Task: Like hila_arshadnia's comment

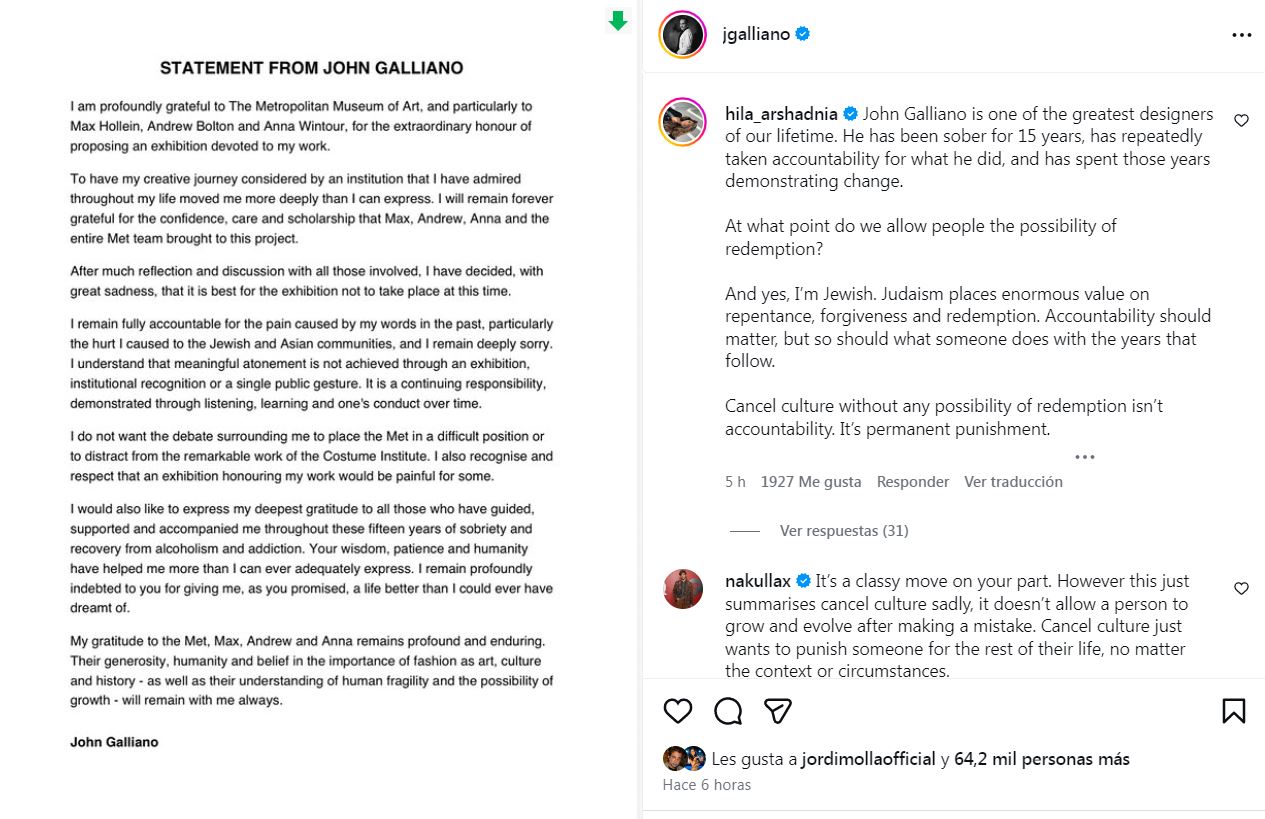Action: pyautogui.click(x=1241, y=121)
